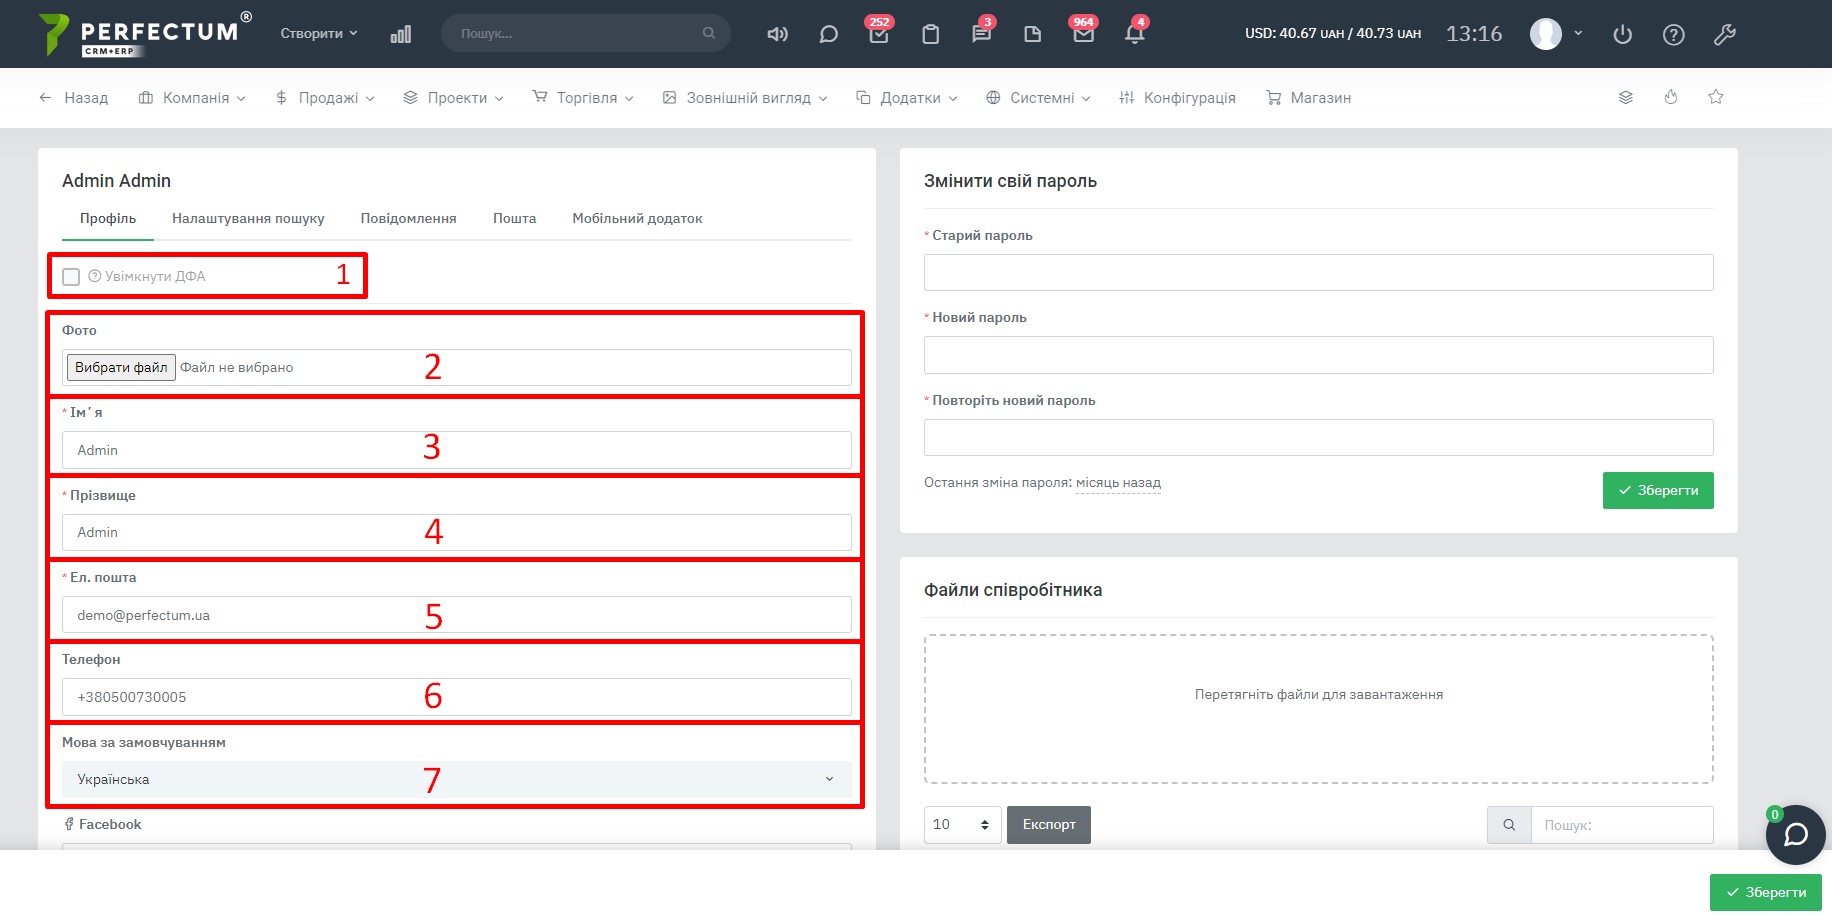The image size is (1832, 921).
Task: Click the statistics bar chart icon
Action: [400, 34]
